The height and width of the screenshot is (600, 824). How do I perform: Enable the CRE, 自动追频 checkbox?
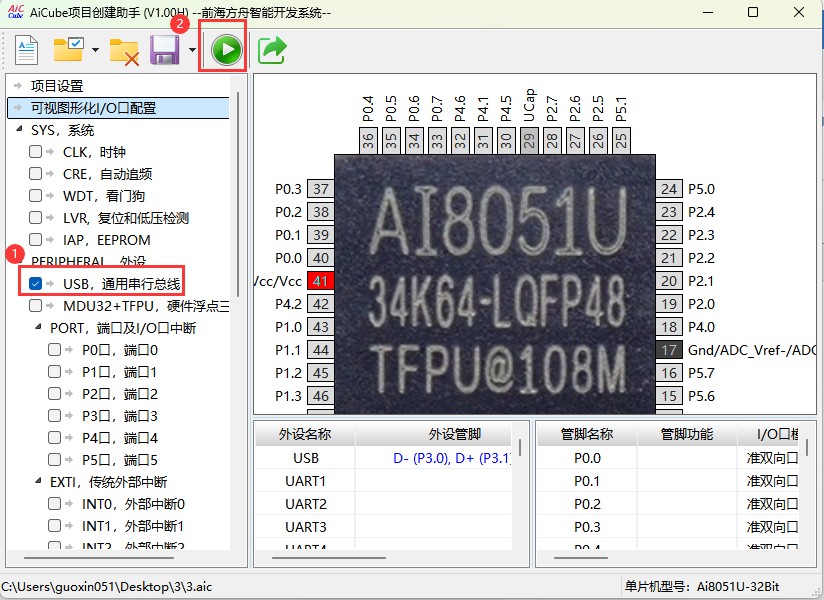click(x=35, y=173)
